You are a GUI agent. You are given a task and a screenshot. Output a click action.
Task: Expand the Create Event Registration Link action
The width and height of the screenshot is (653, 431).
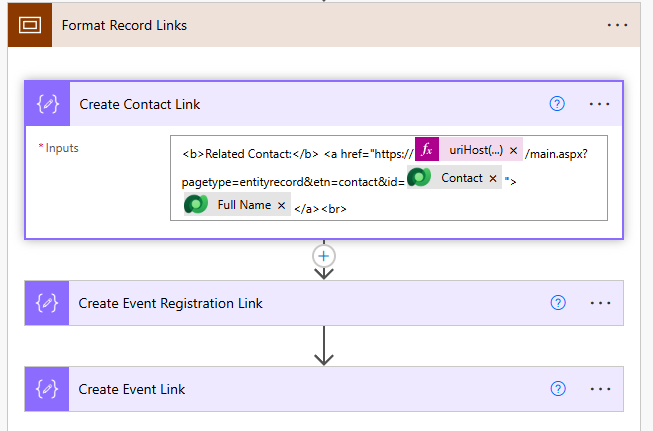click(300, 303)
